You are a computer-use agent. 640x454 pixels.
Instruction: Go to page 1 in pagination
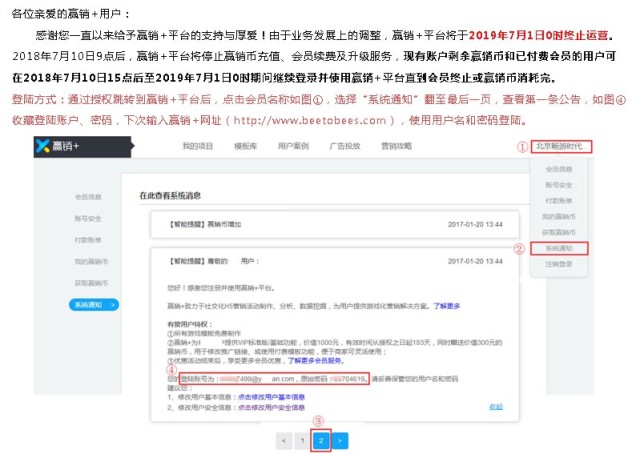pyautogui.click(x=302, y=441)
